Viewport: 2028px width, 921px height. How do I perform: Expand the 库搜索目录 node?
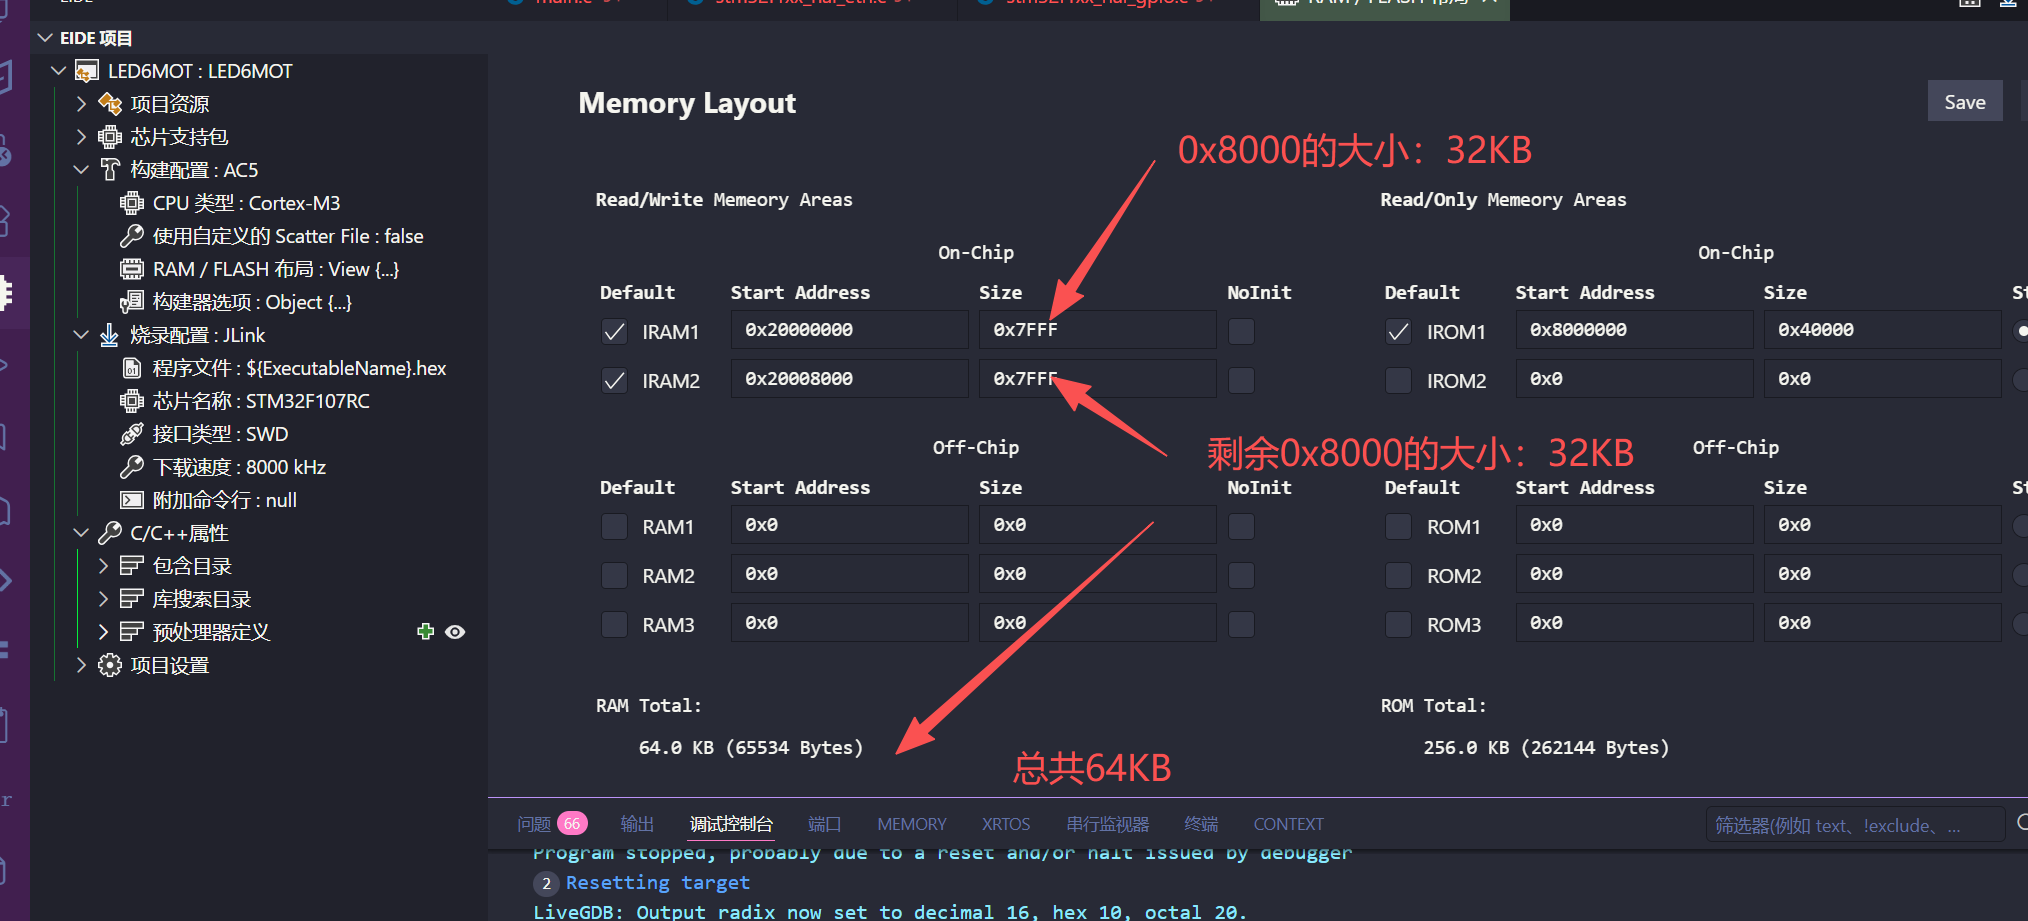tap(103, 599)
